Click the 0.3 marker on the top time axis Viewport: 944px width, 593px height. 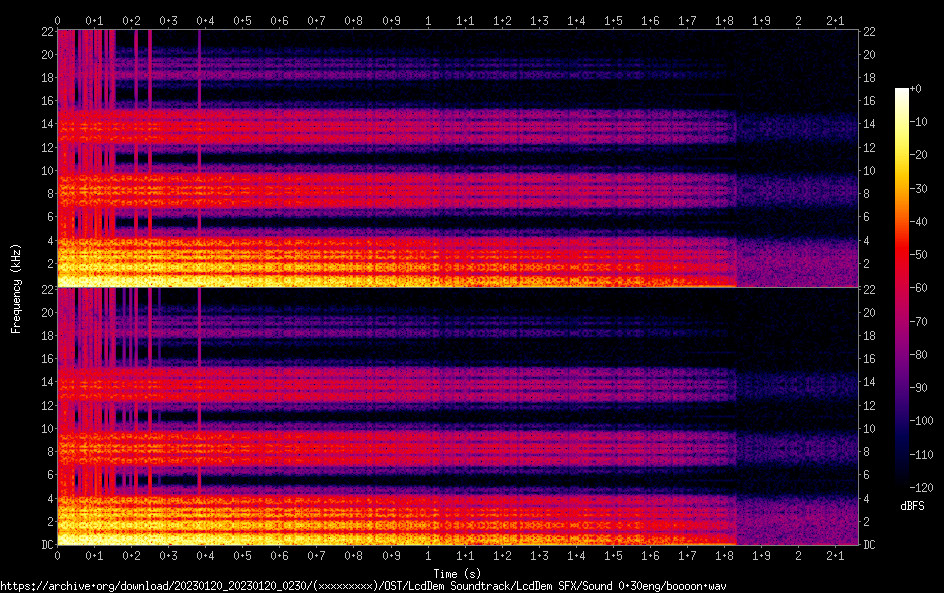(x=169, y=20)
